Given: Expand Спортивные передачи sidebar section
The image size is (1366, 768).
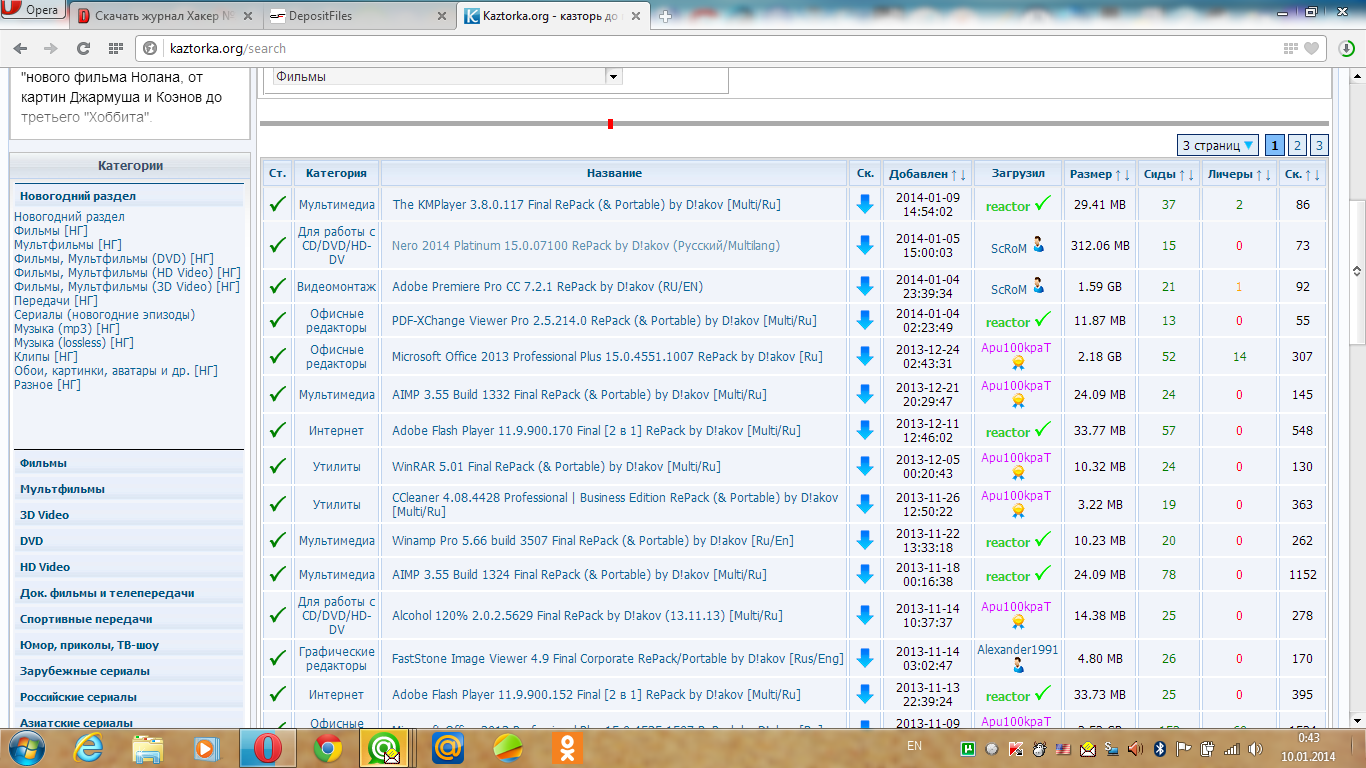Looking at the screenshot, I should (x=129, y=619).
